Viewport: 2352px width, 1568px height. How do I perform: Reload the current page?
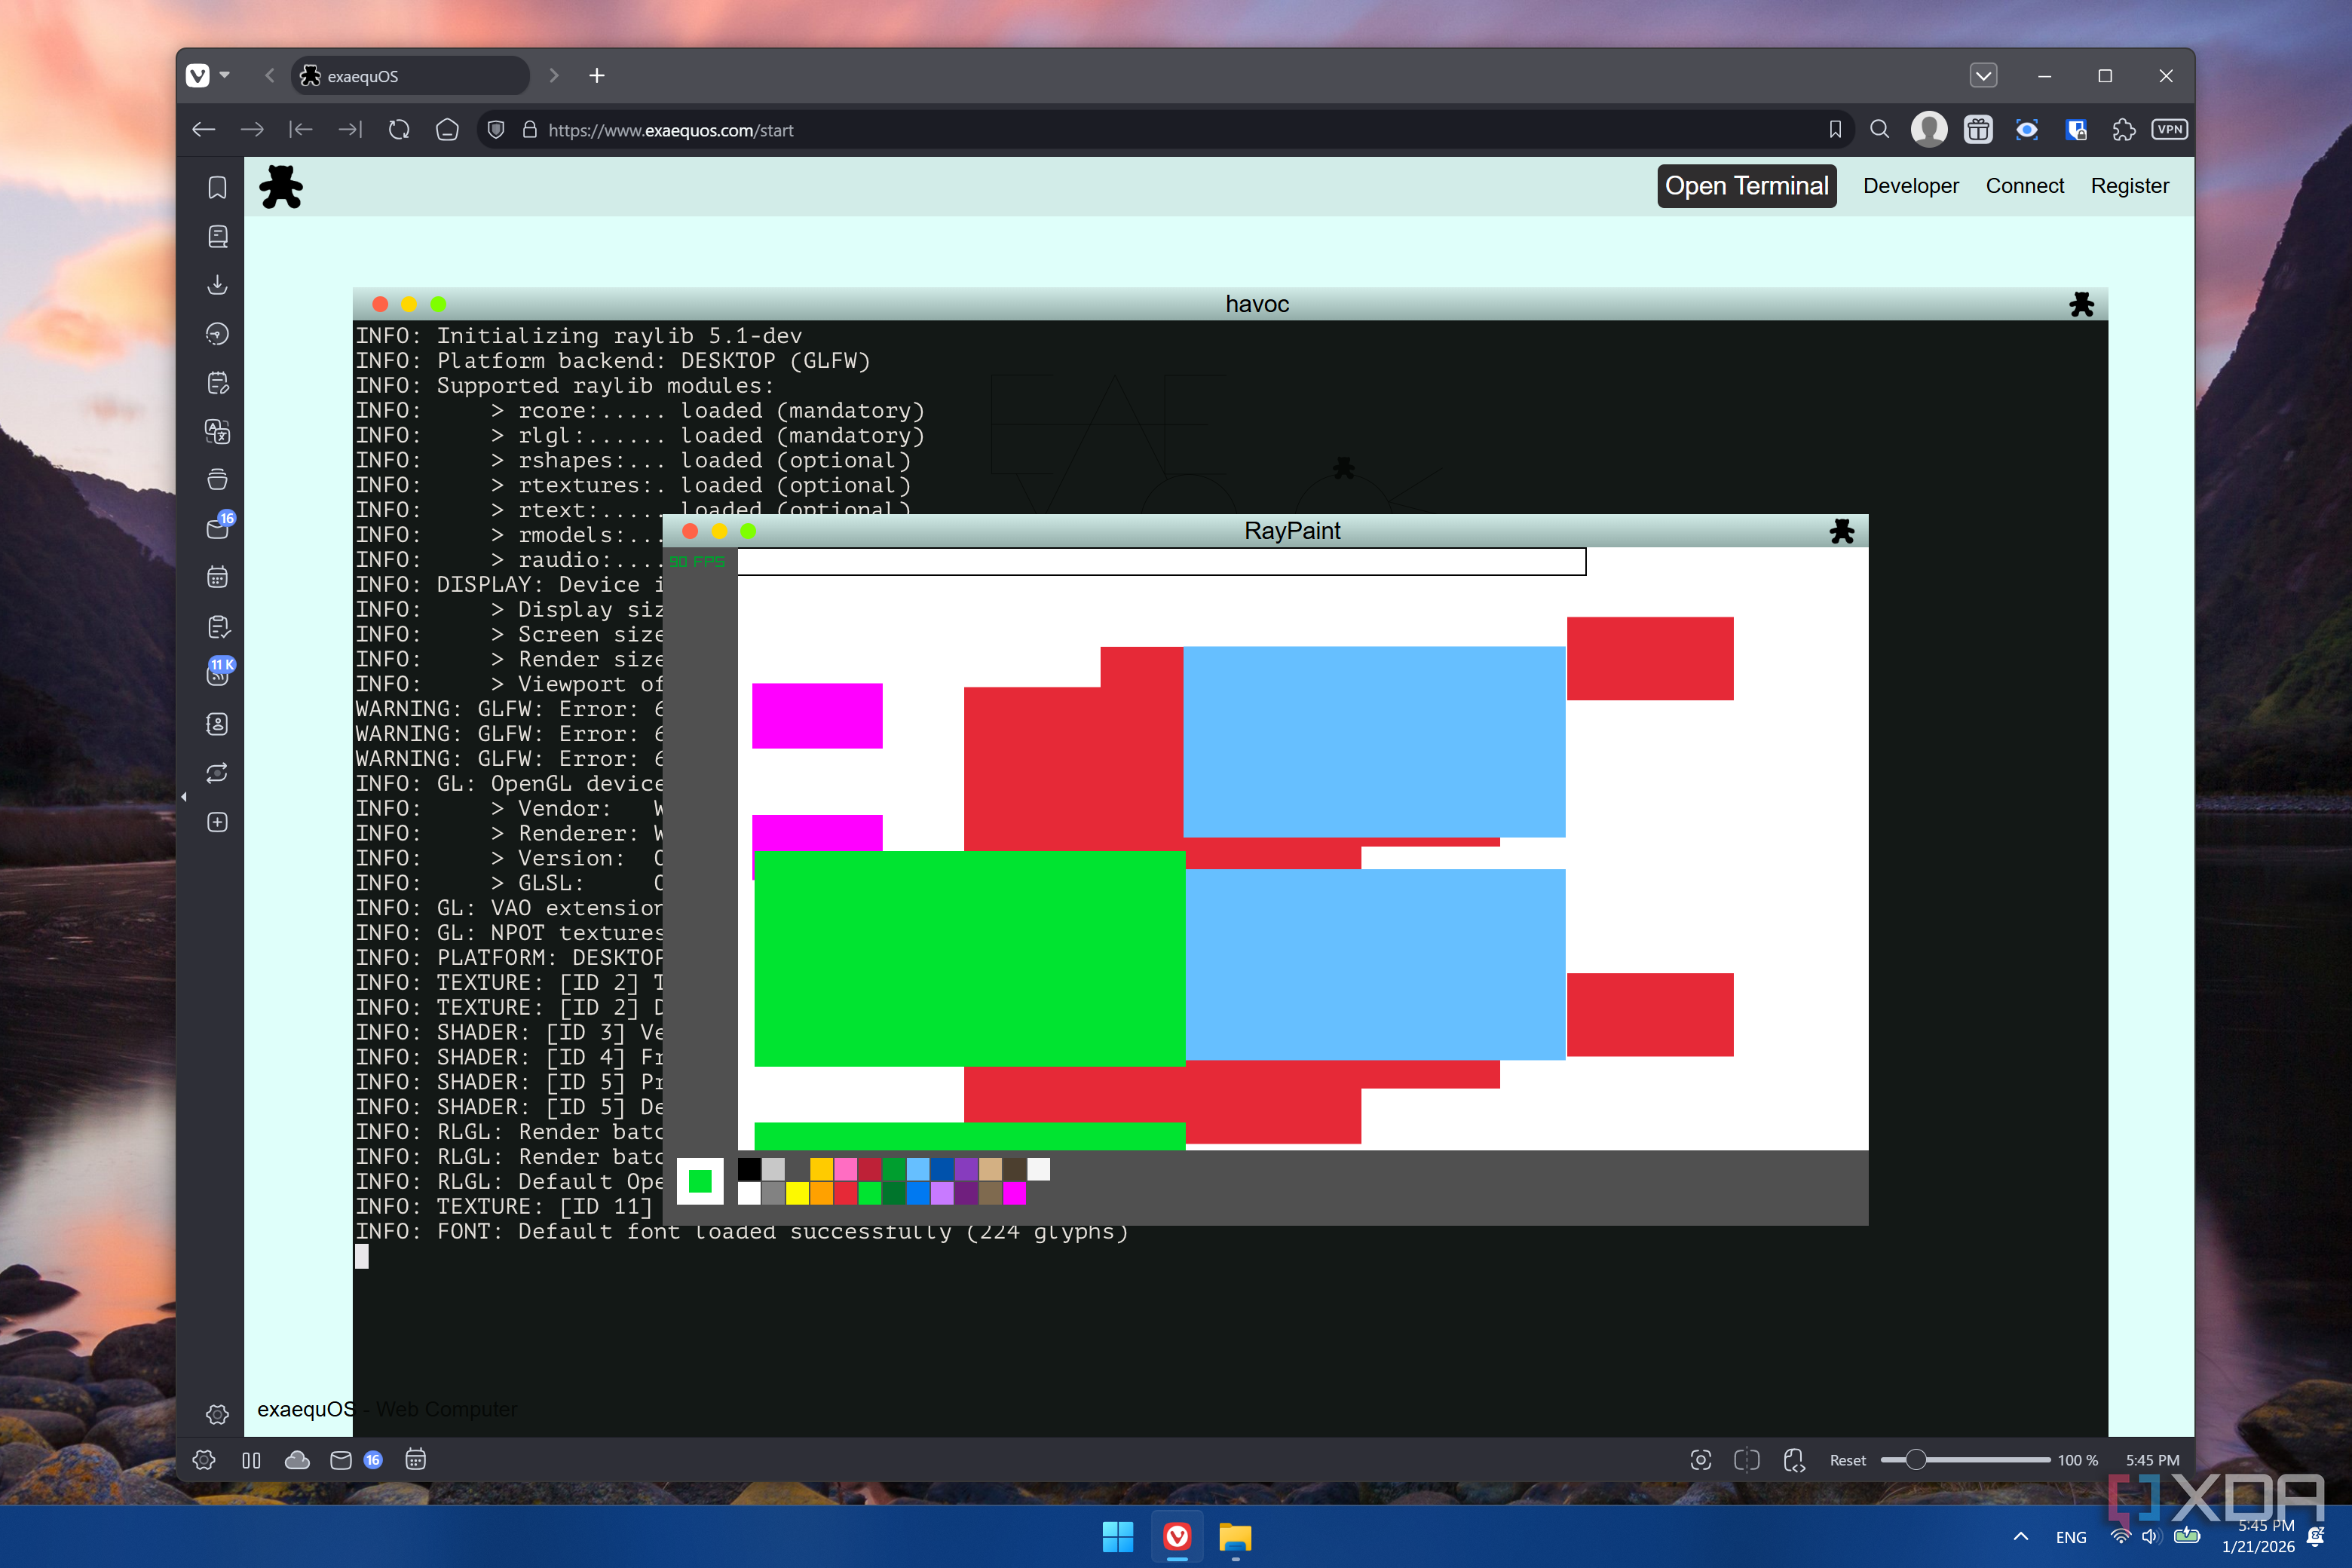tap(399, 130)
